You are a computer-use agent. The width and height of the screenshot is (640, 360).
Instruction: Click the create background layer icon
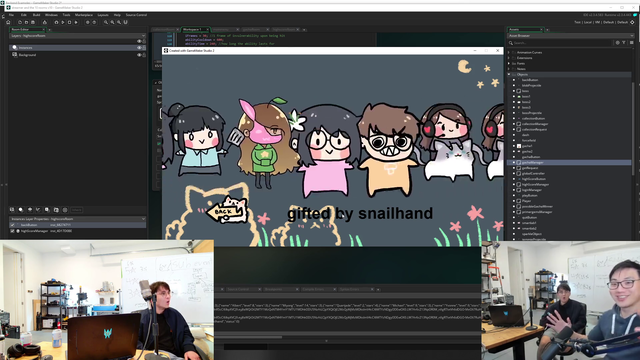[12, 210]
